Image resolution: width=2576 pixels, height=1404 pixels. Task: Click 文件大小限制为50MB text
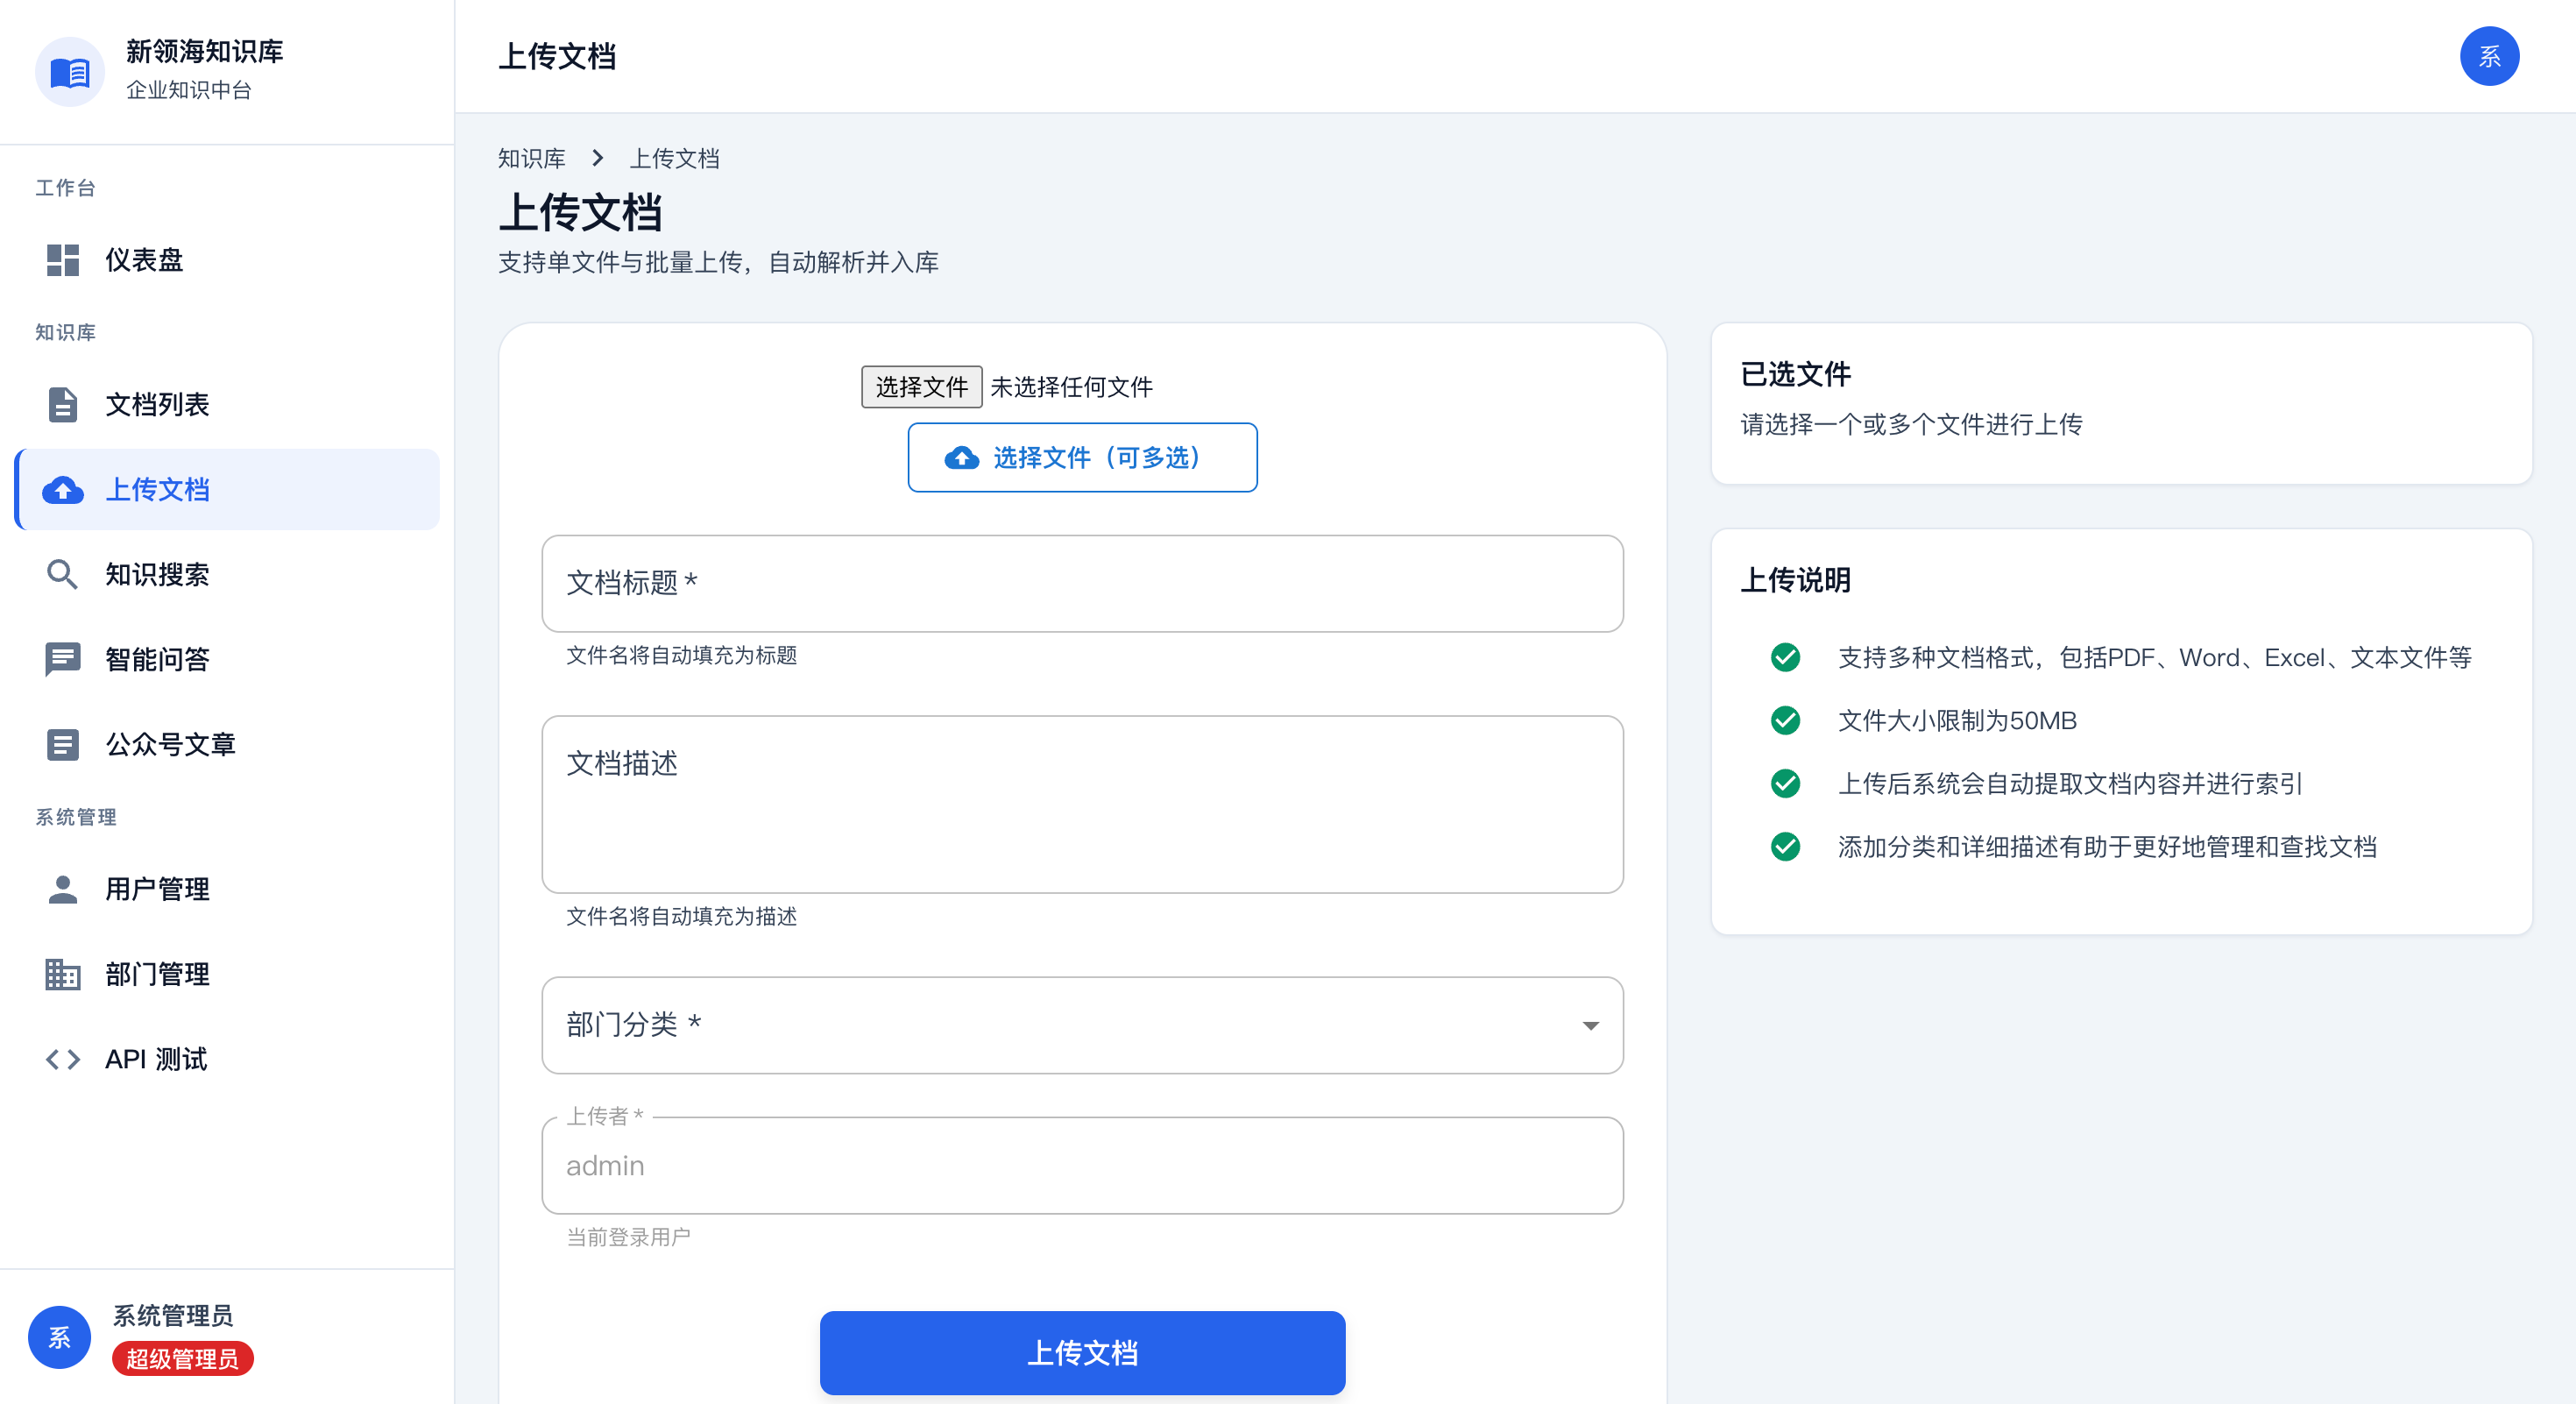pyautogui.click(x=1957, y=720)
